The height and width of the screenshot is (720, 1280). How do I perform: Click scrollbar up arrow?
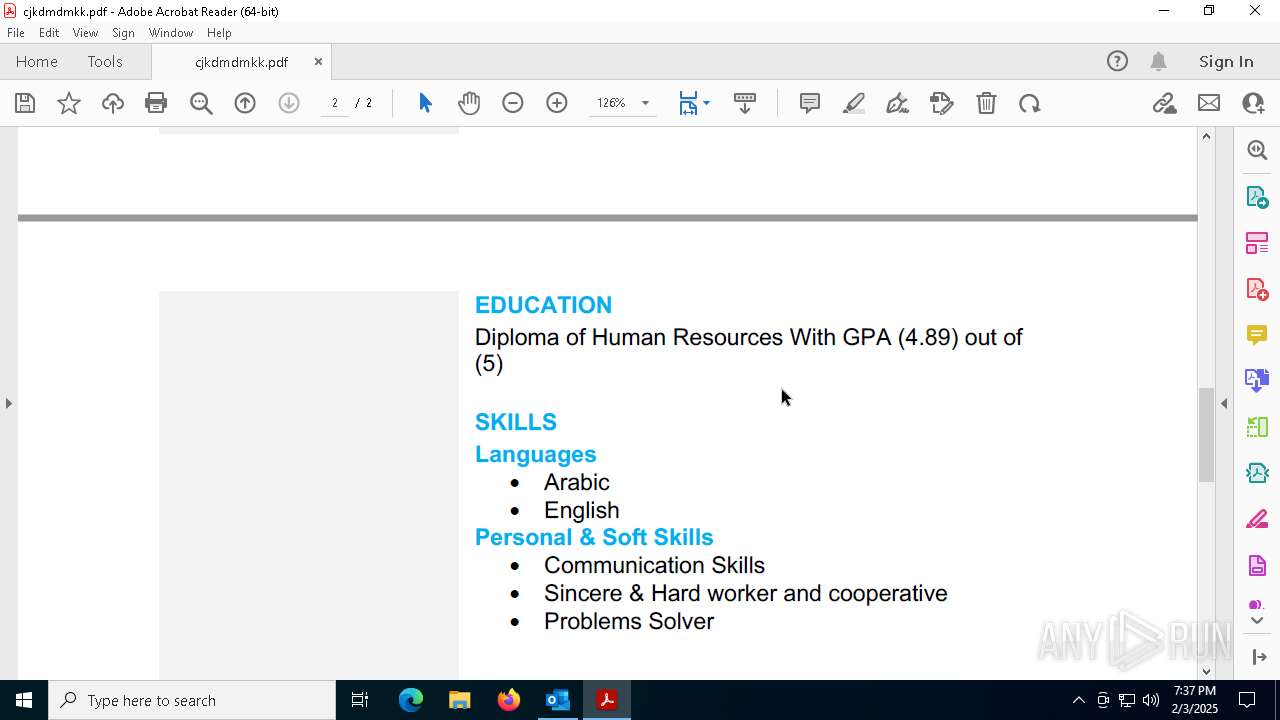coord(1206,136)
